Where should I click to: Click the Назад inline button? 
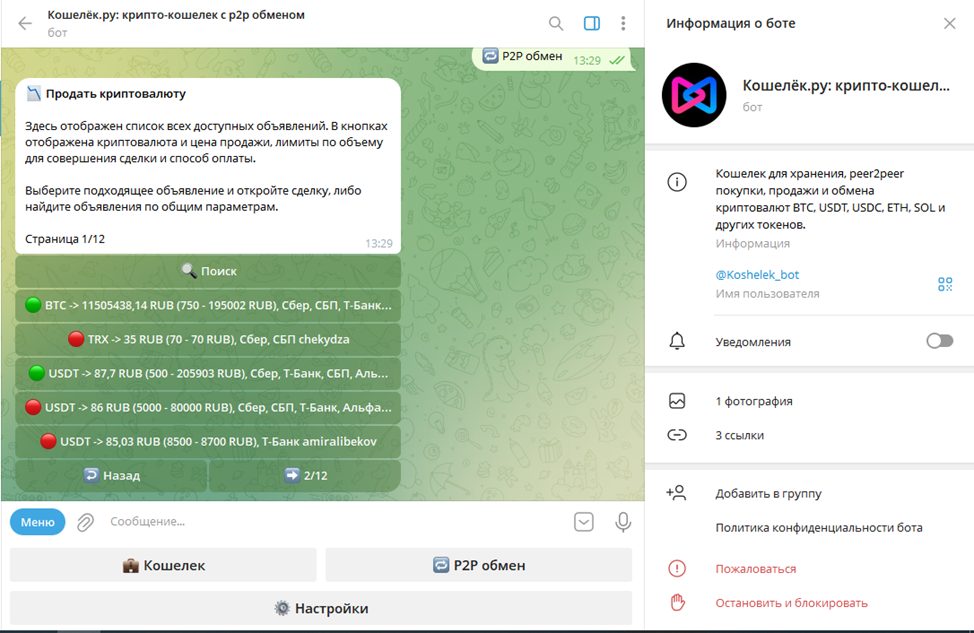click(111, 476)
